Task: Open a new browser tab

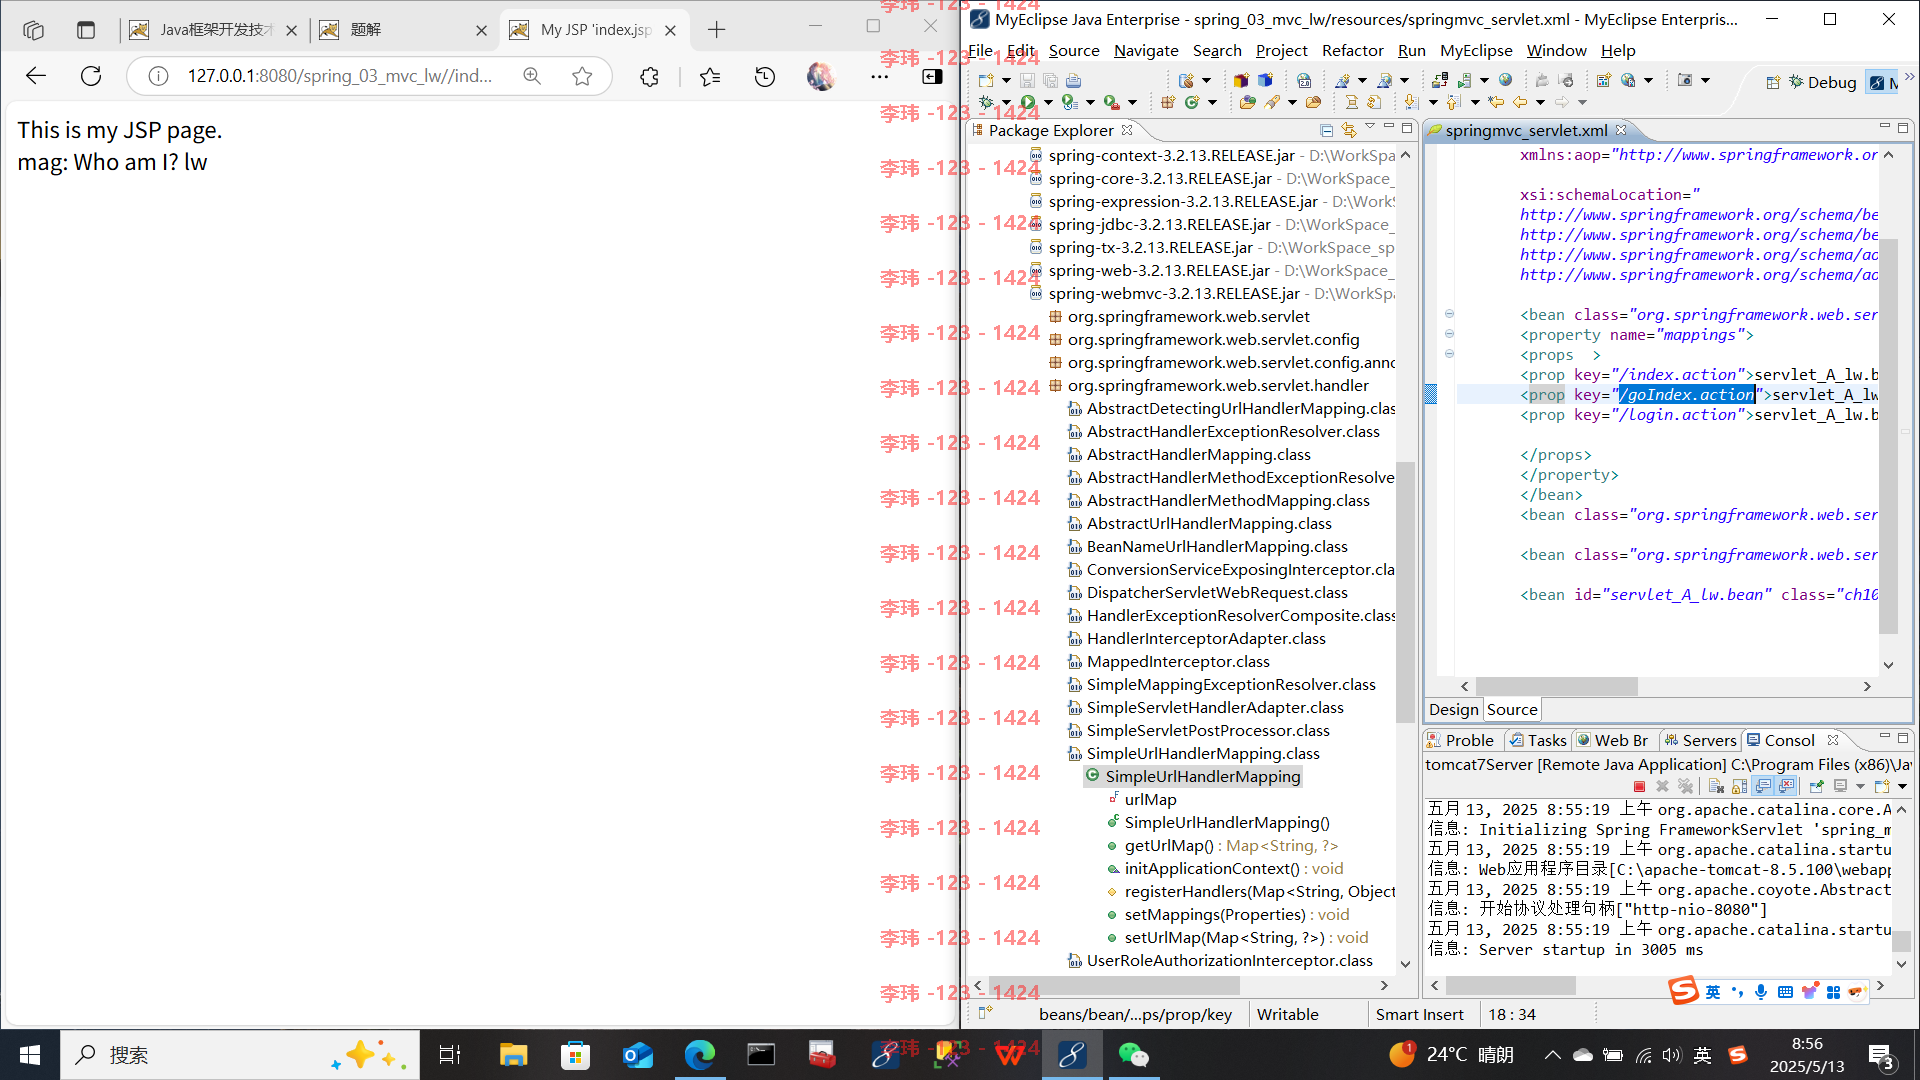Action: 716,30
